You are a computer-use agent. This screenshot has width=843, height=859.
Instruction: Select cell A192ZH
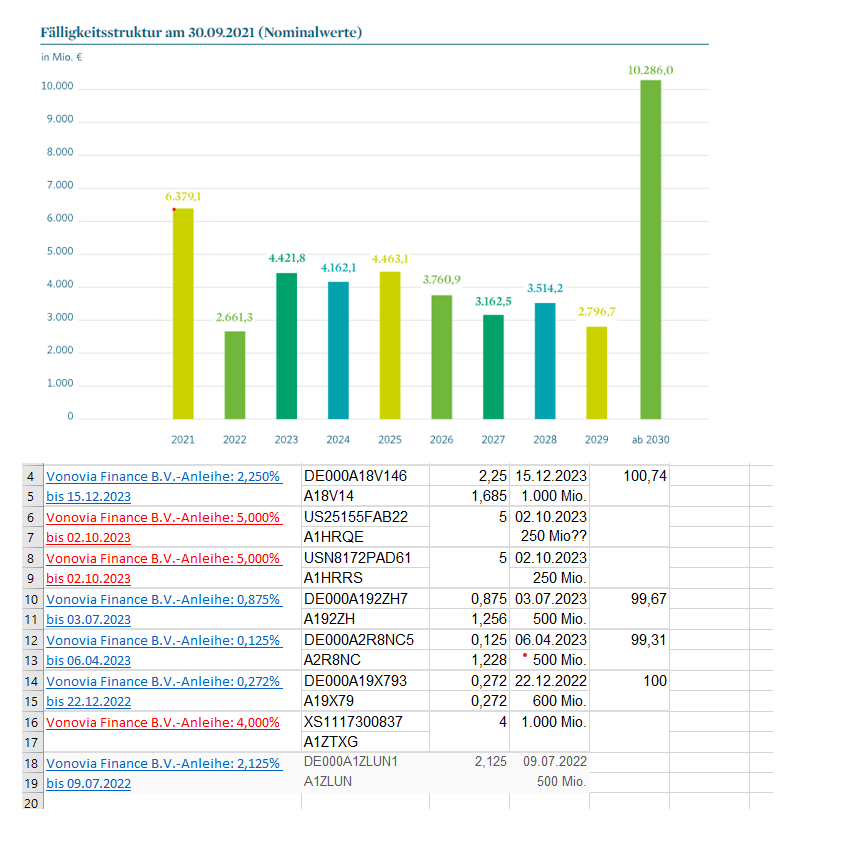click(x=365, y=619)
